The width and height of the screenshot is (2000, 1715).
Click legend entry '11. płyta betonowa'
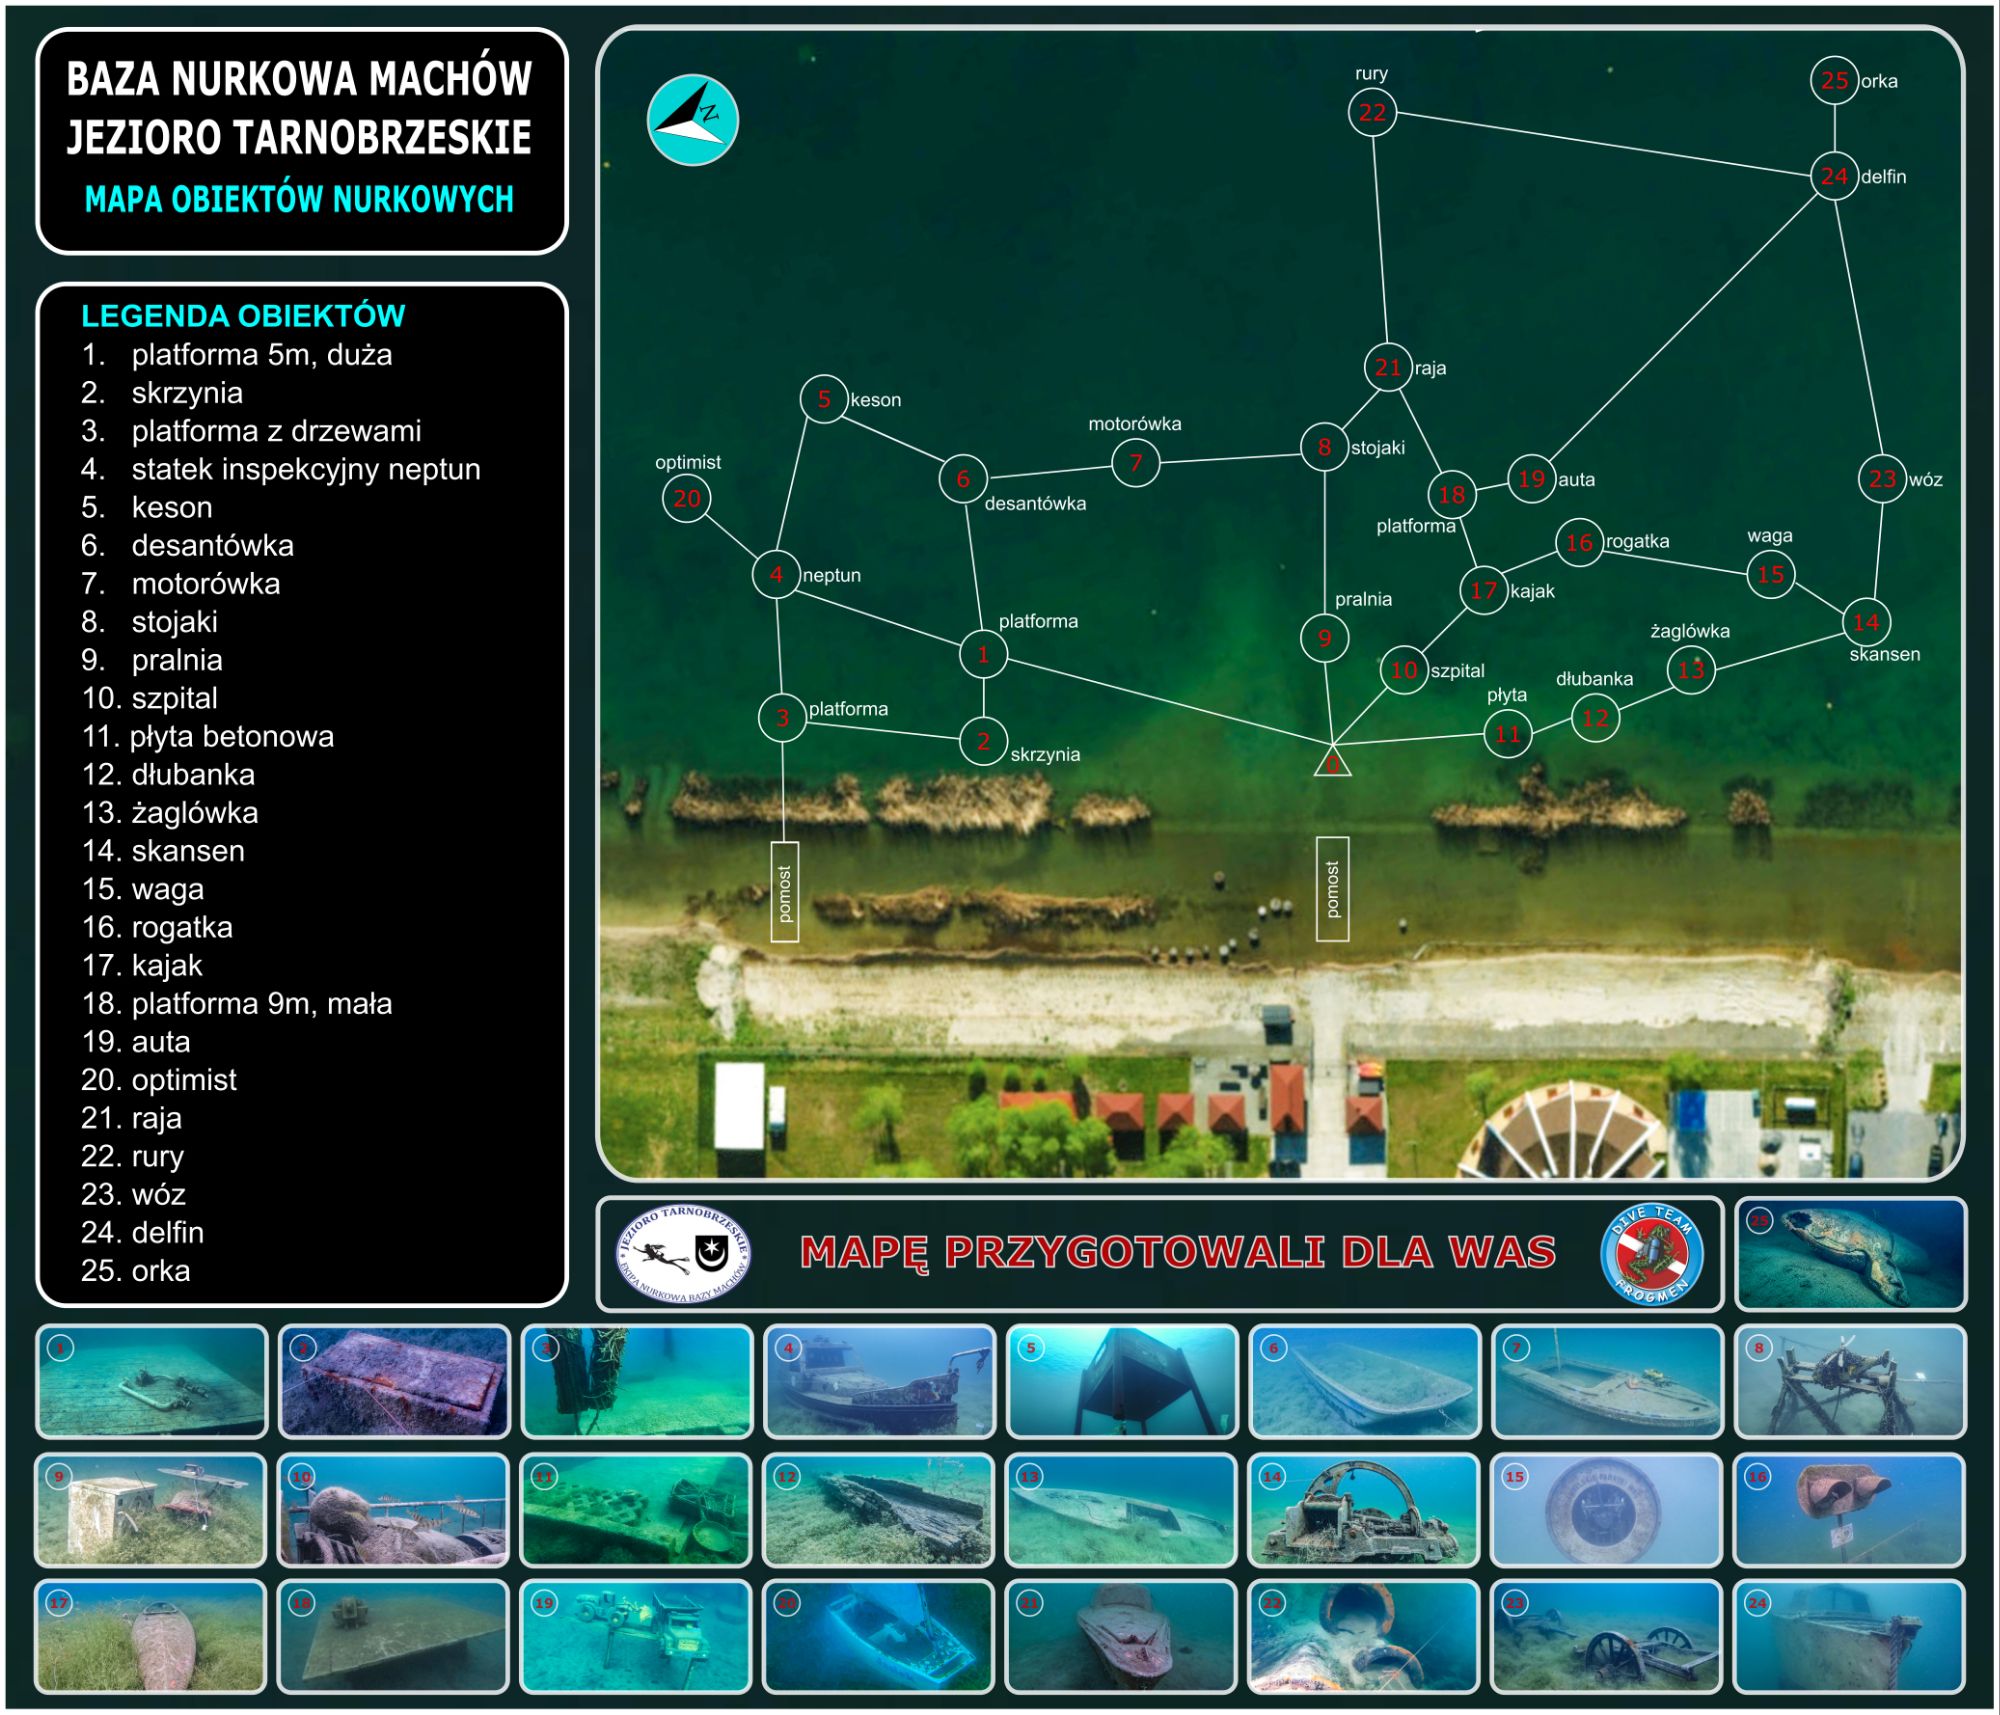(x=208, y=737)
